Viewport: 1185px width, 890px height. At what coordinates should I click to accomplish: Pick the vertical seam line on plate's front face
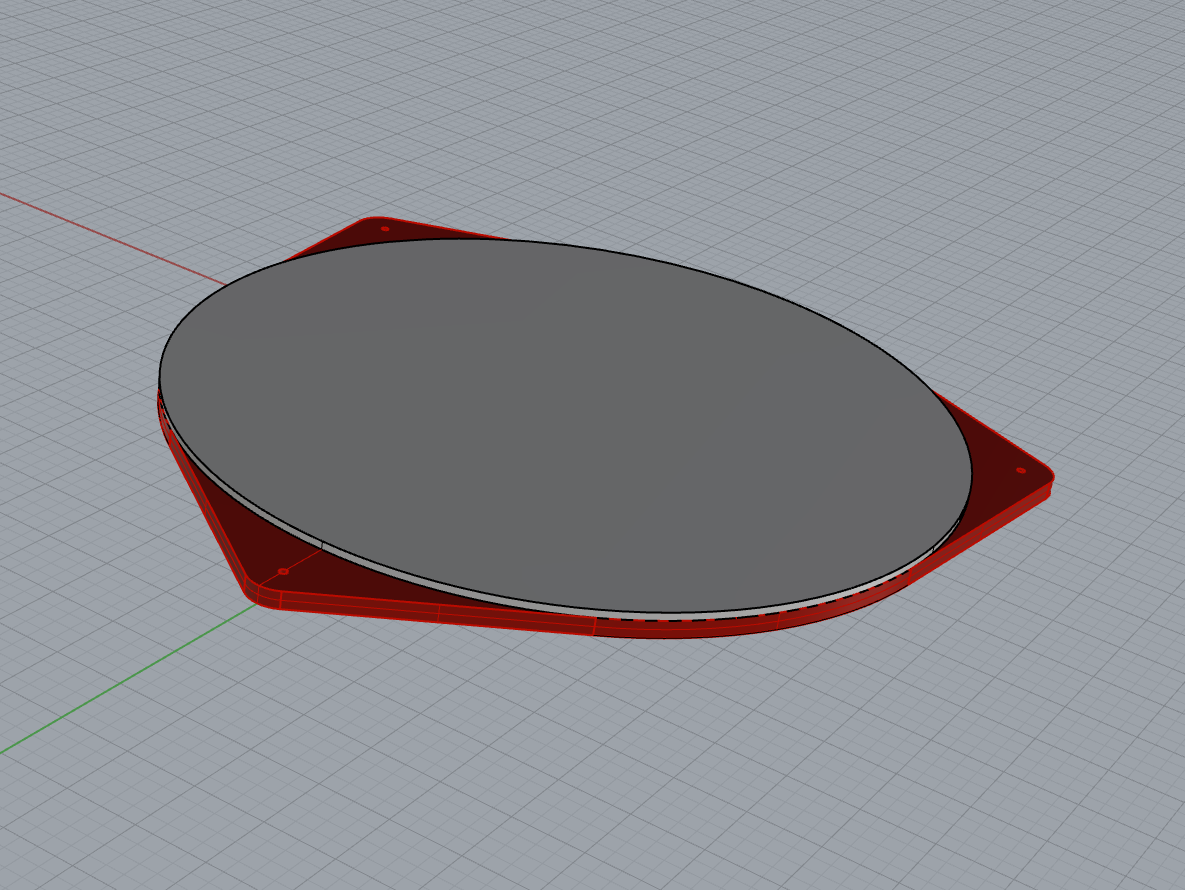[x=439, y=612]
